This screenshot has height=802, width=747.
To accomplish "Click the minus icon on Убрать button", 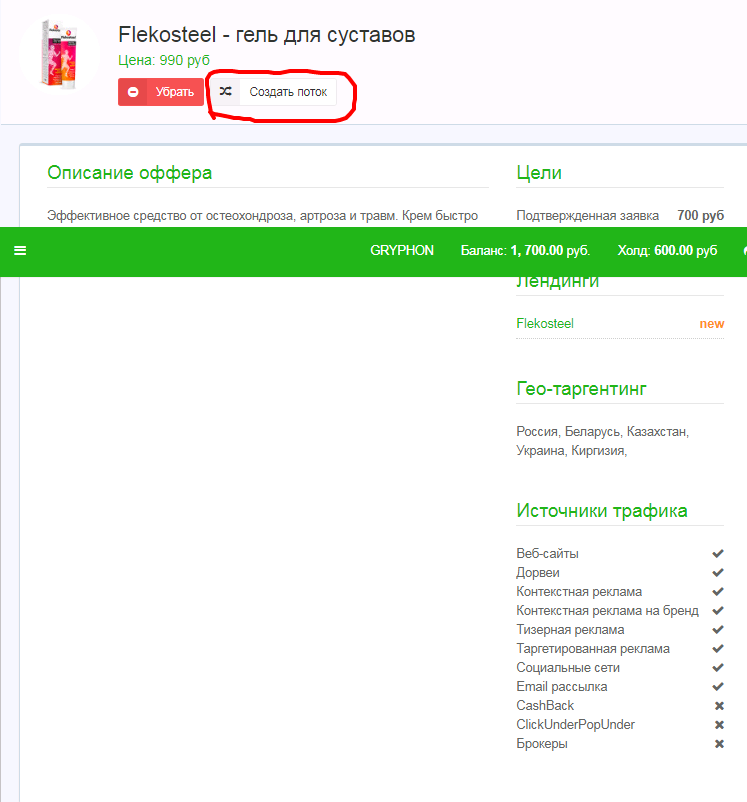I will [133, 92].
